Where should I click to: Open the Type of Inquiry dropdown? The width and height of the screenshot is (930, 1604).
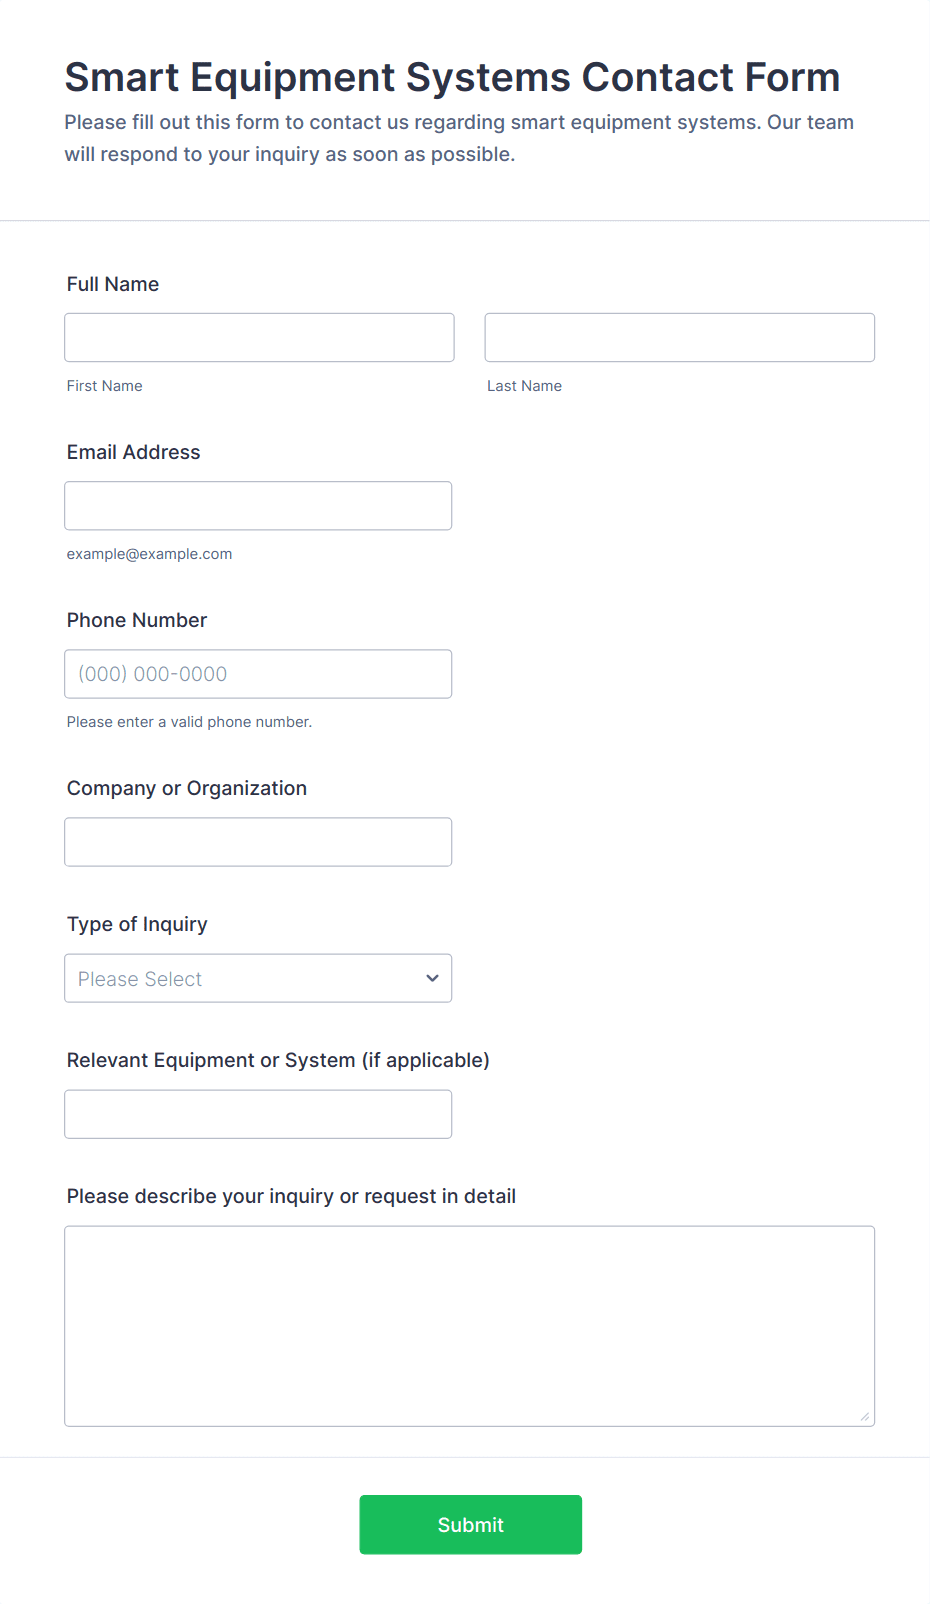tap(258, 978)
